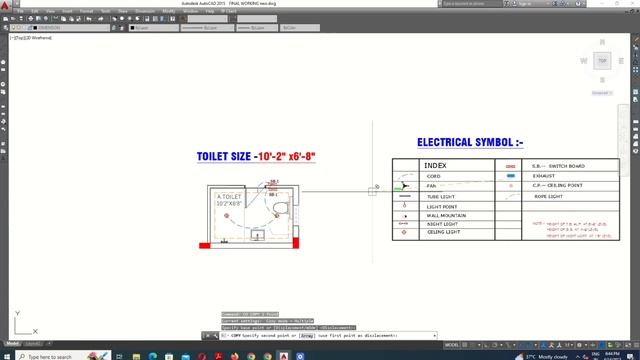The width and height of the screenshot is (640, 360).
Task: Click the W compass direction on ViewCube
Action: (584, 61)
